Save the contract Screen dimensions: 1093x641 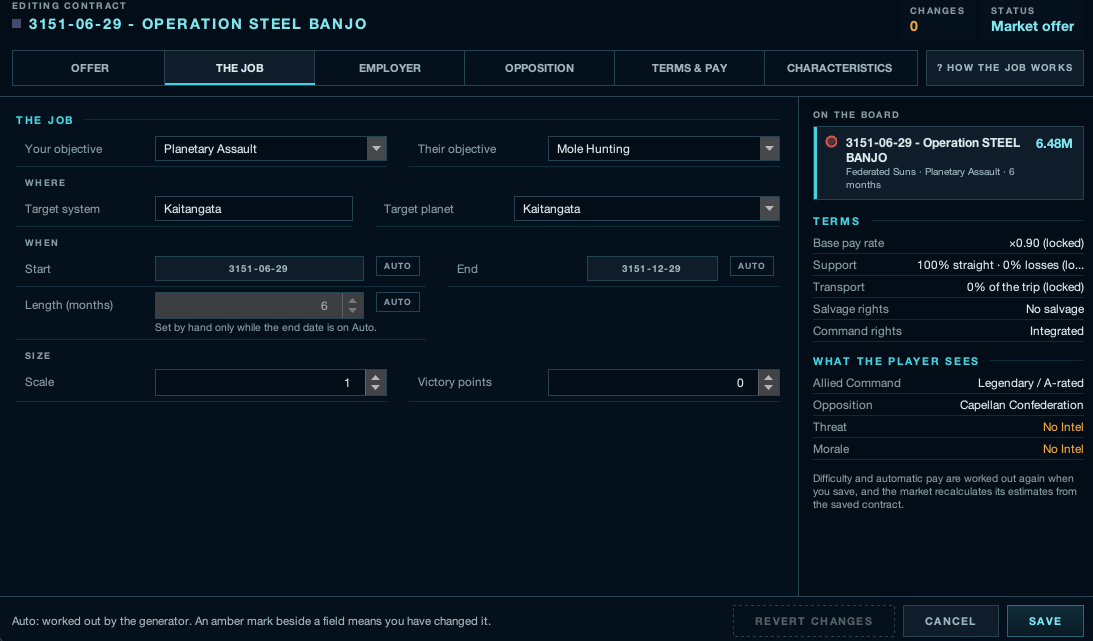pyautogui.click(x=1045, y=621)
